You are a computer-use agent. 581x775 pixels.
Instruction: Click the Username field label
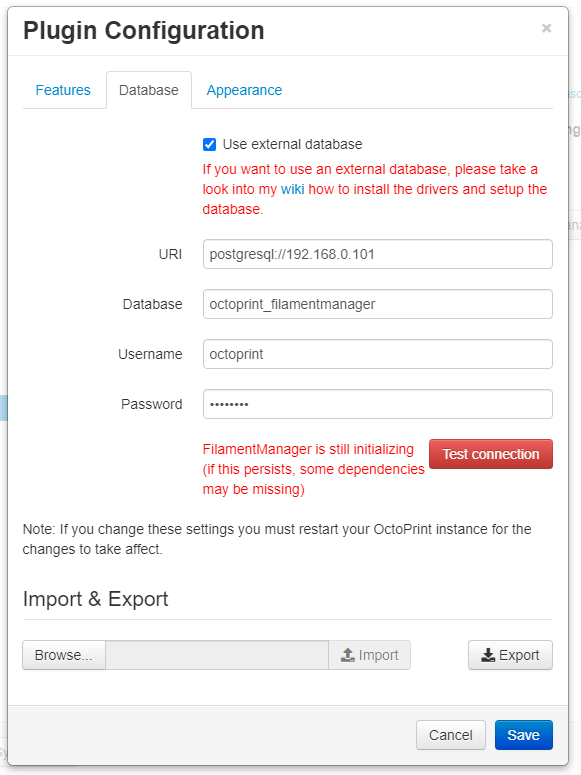[150, 354]
